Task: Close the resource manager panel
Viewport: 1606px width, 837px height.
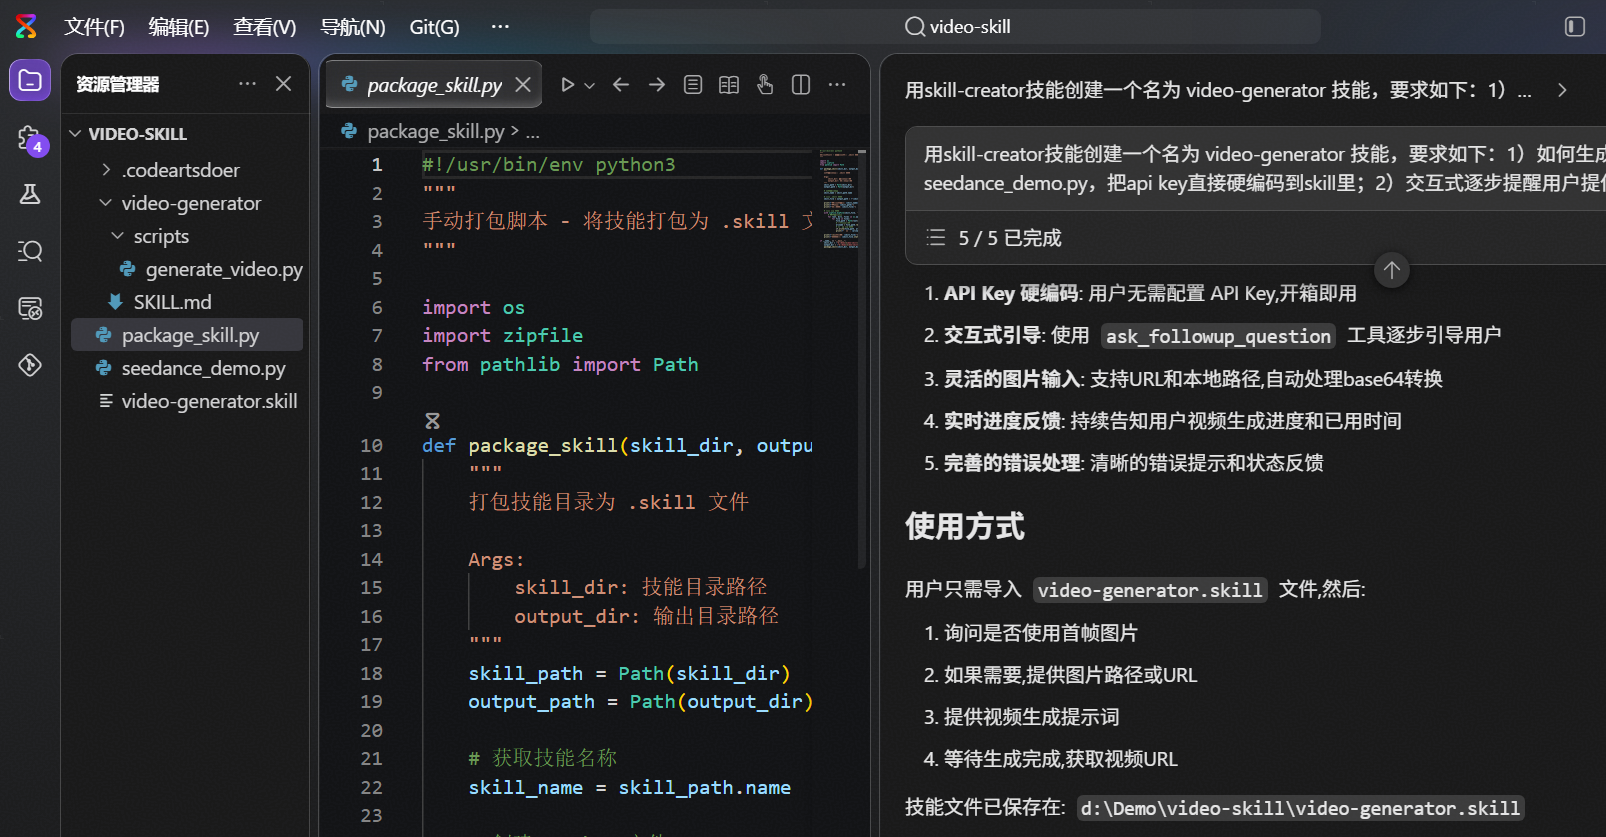Action: [284, 84]
